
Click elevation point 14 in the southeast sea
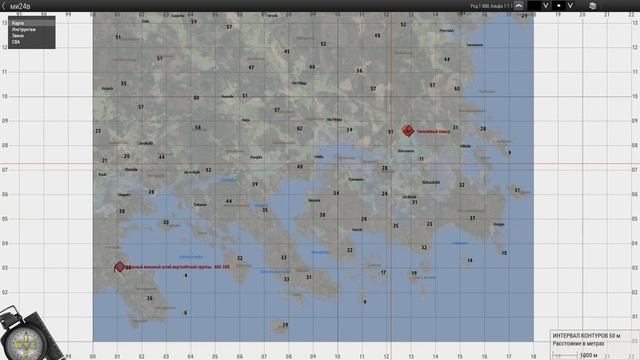click(470, 260)
